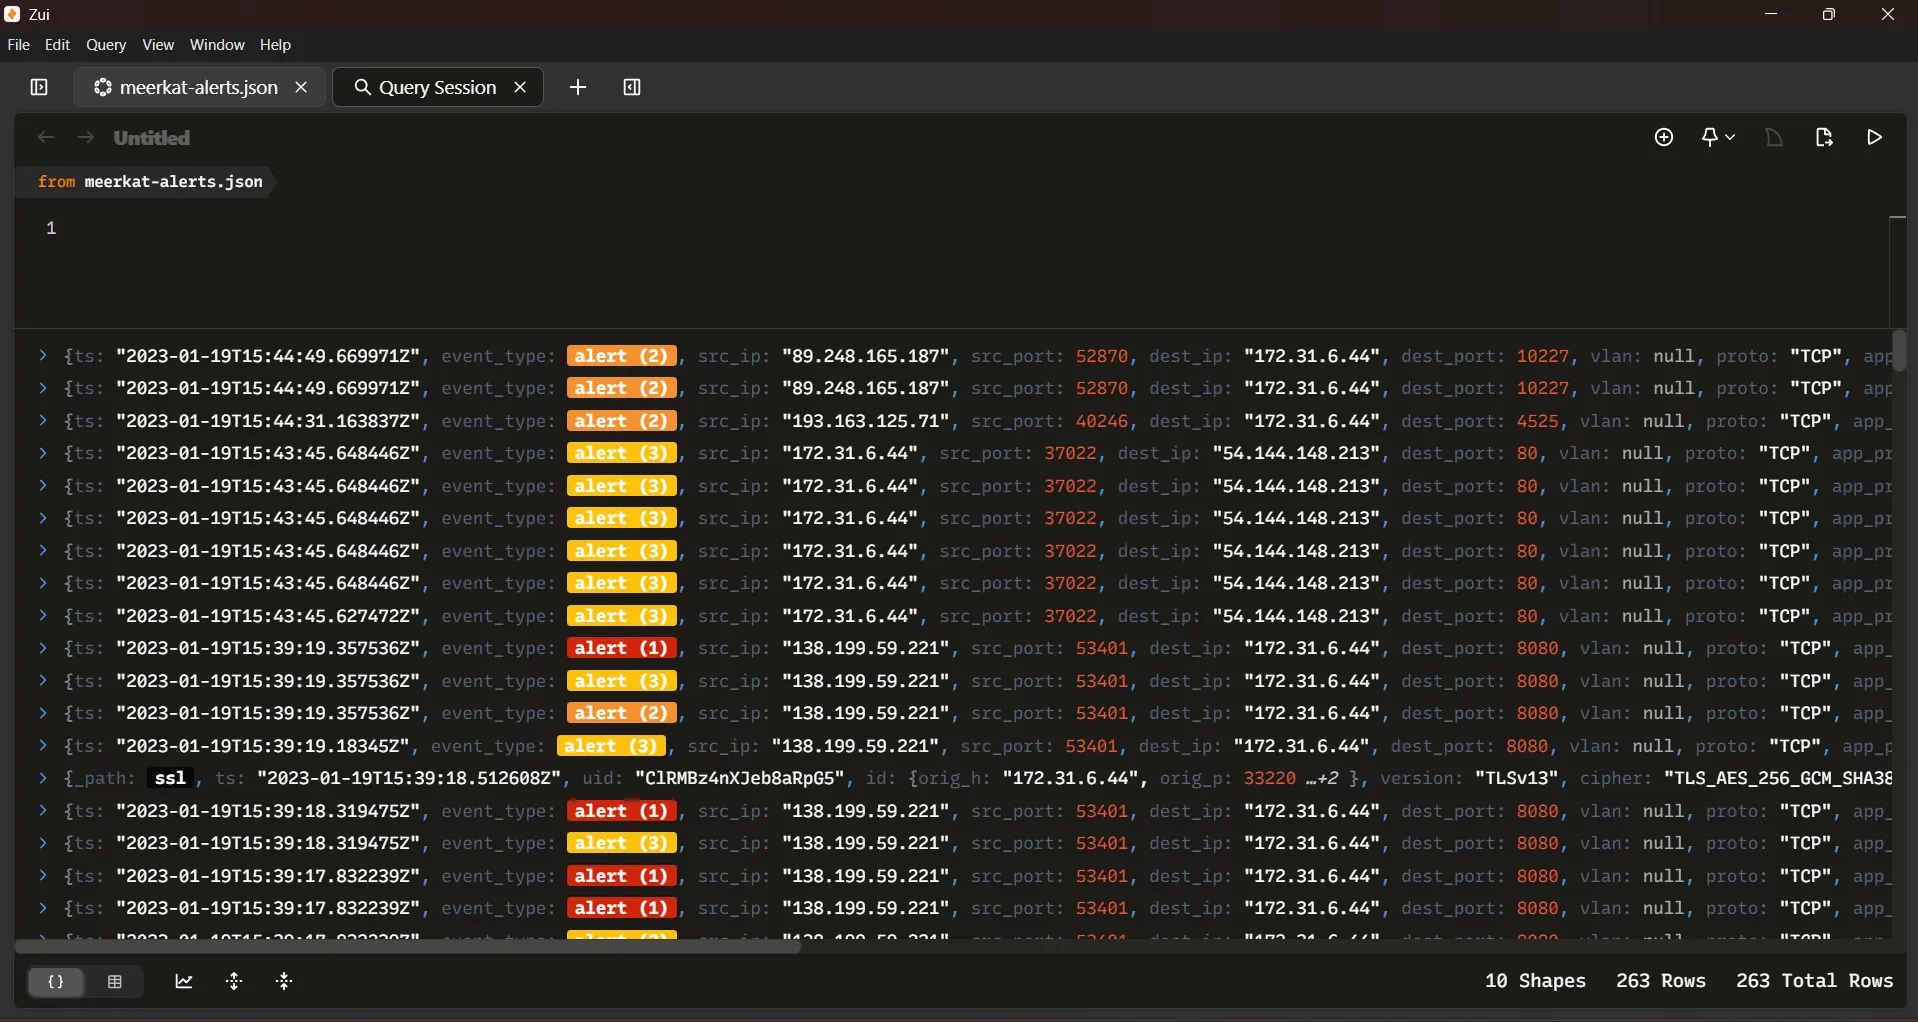Toggle the left sidebar panel
1918x1022 pixels.
(x=37, y=88)
